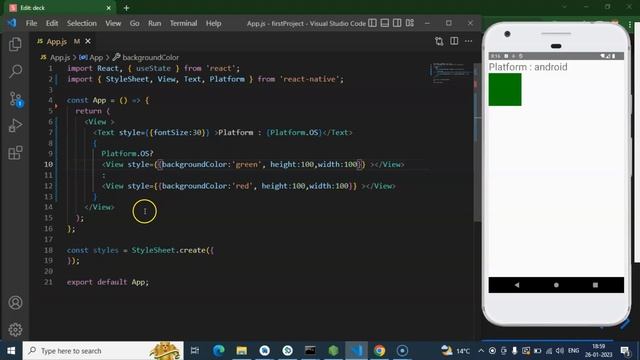Click the 'green' string on line 10
Screen dimensions: 640x360
coord(247,164)
